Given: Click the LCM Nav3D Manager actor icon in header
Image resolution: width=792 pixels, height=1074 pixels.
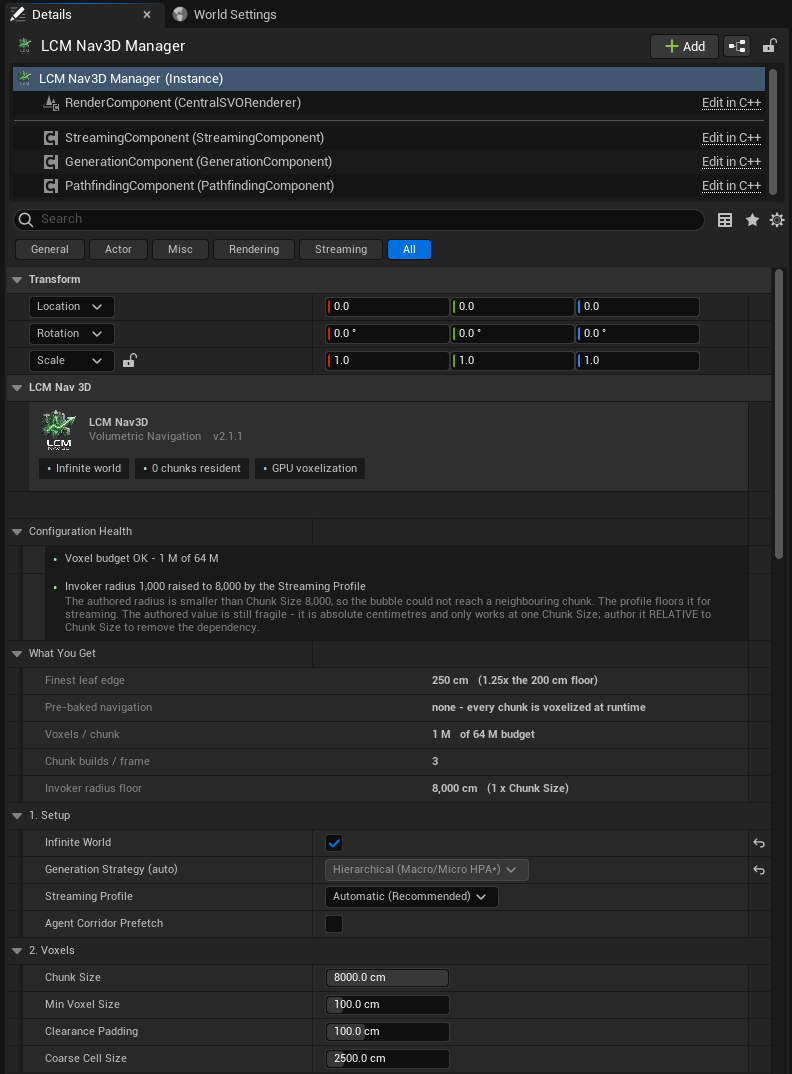Looking at the screenshot, I should point(25,46).
